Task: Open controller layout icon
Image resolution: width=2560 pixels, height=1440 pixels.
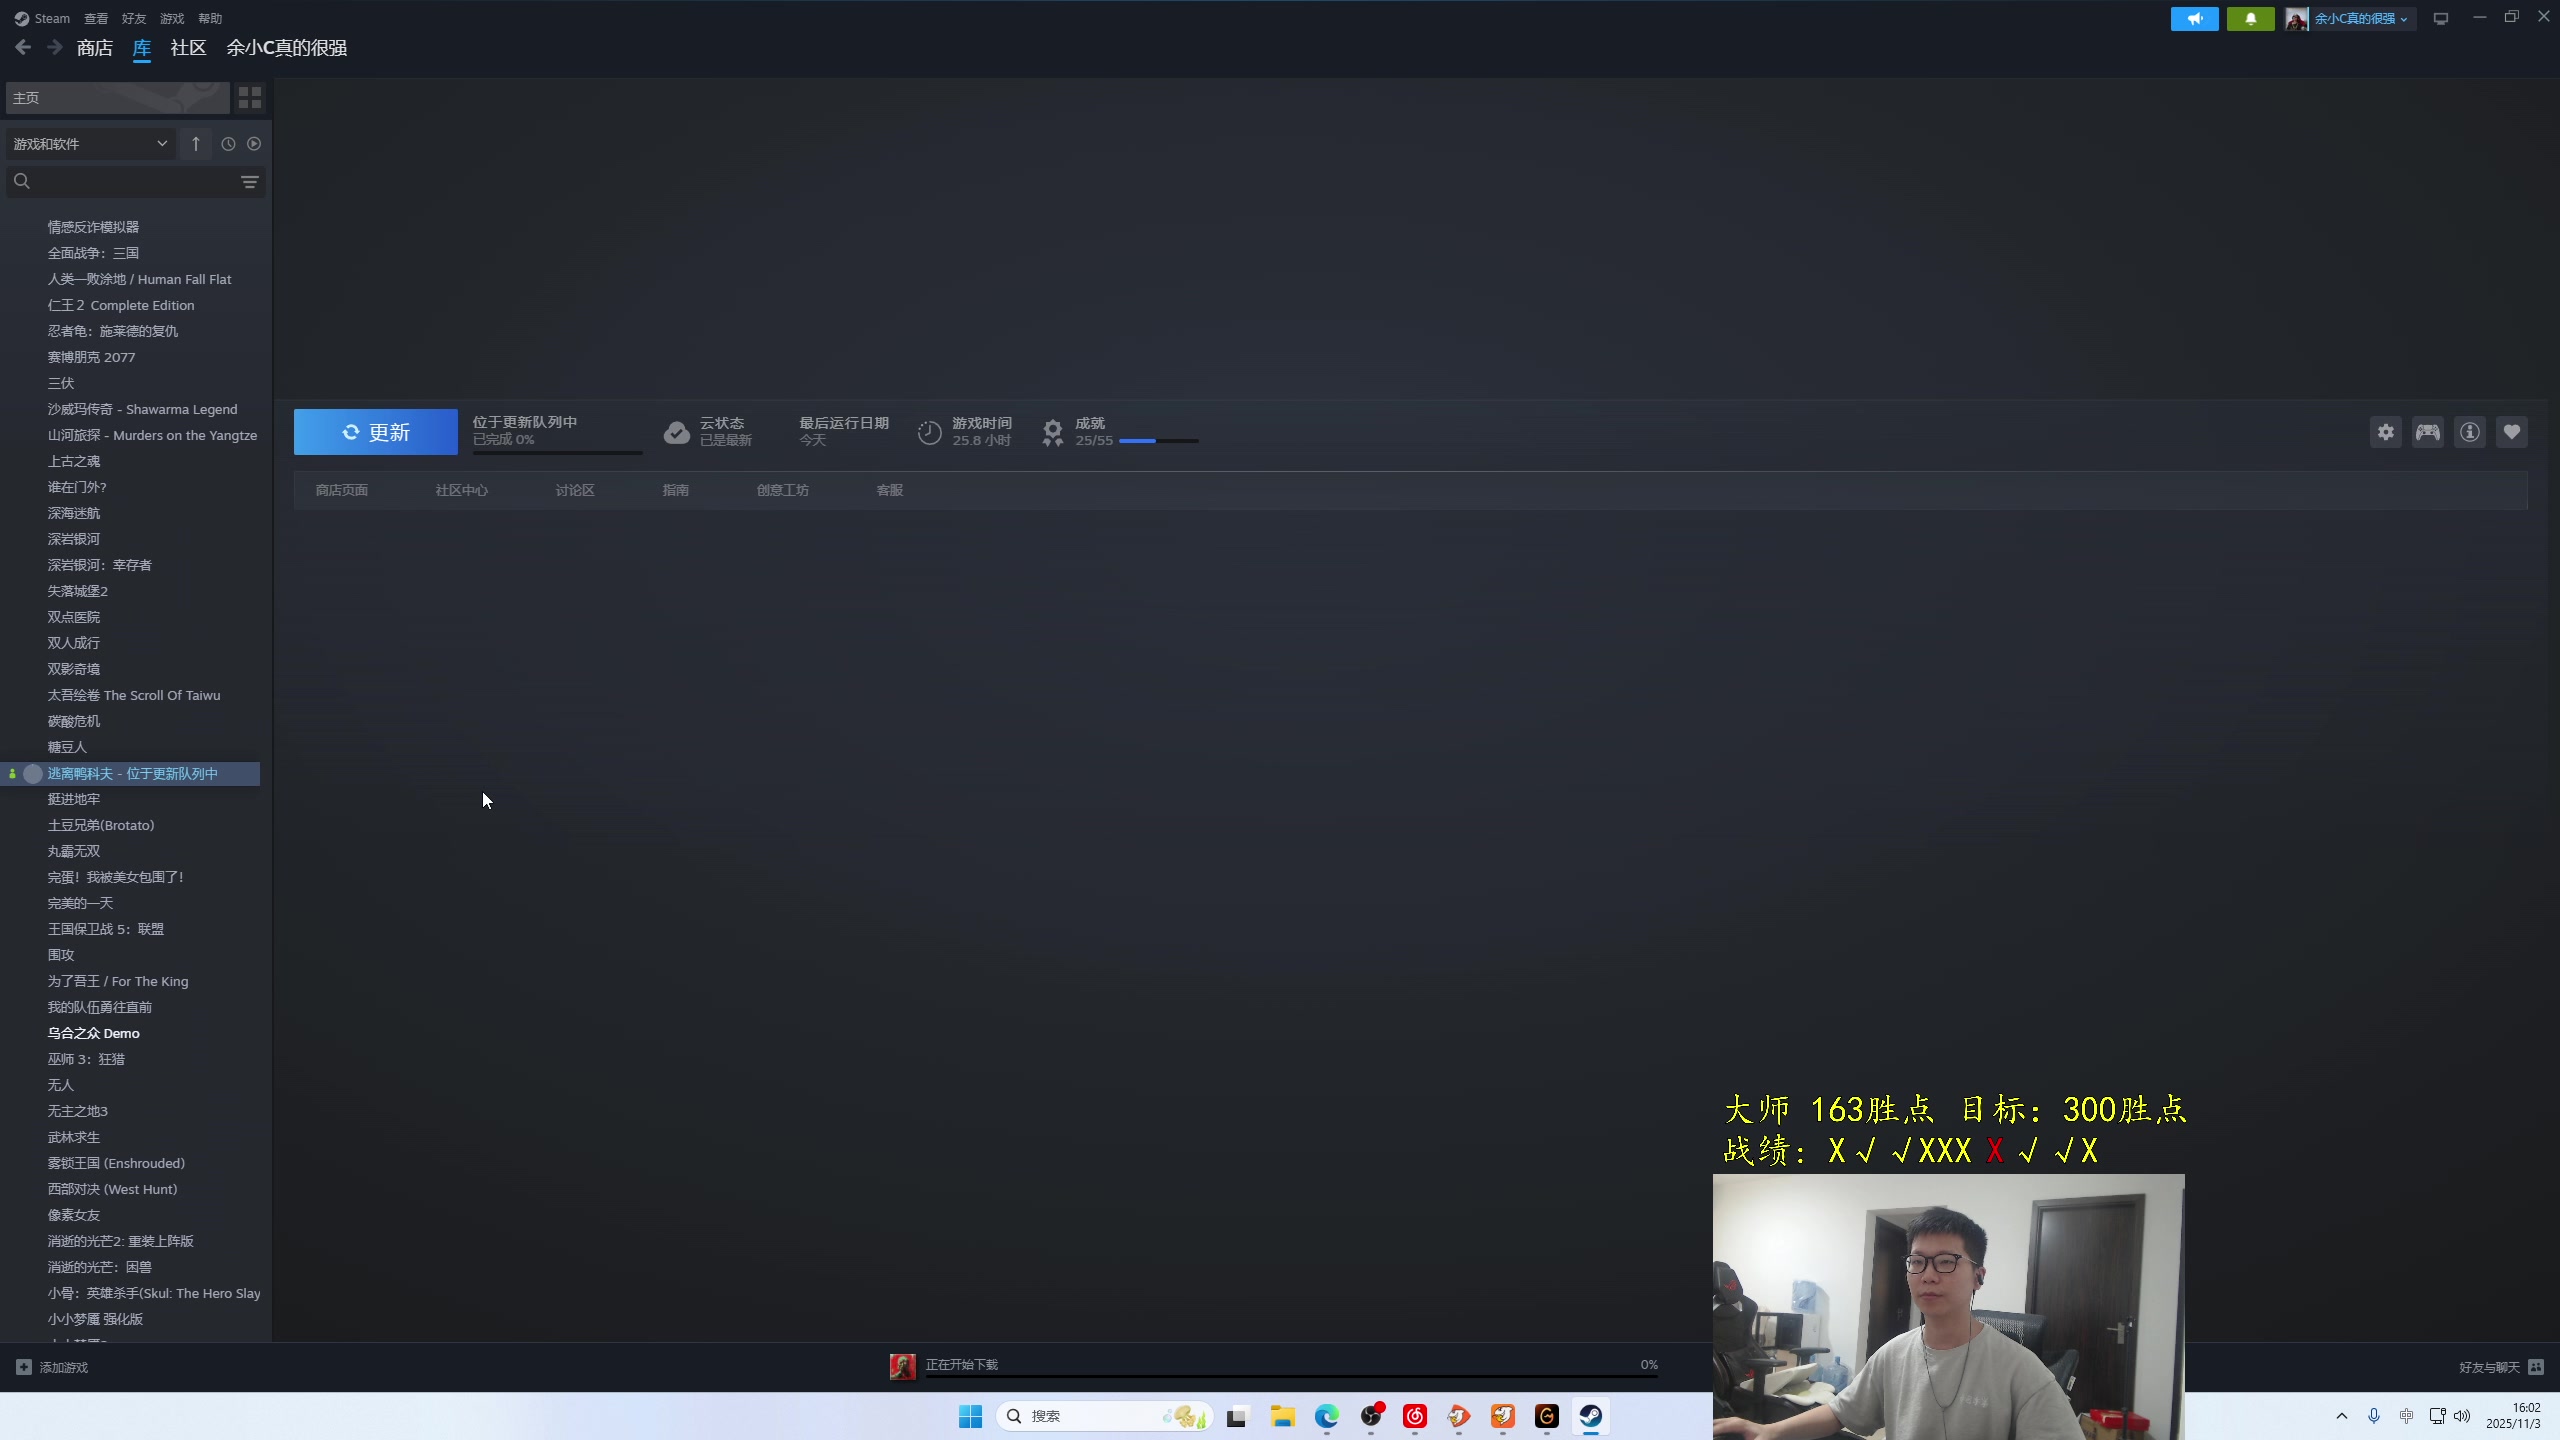Action: [x=2428, y=432]
